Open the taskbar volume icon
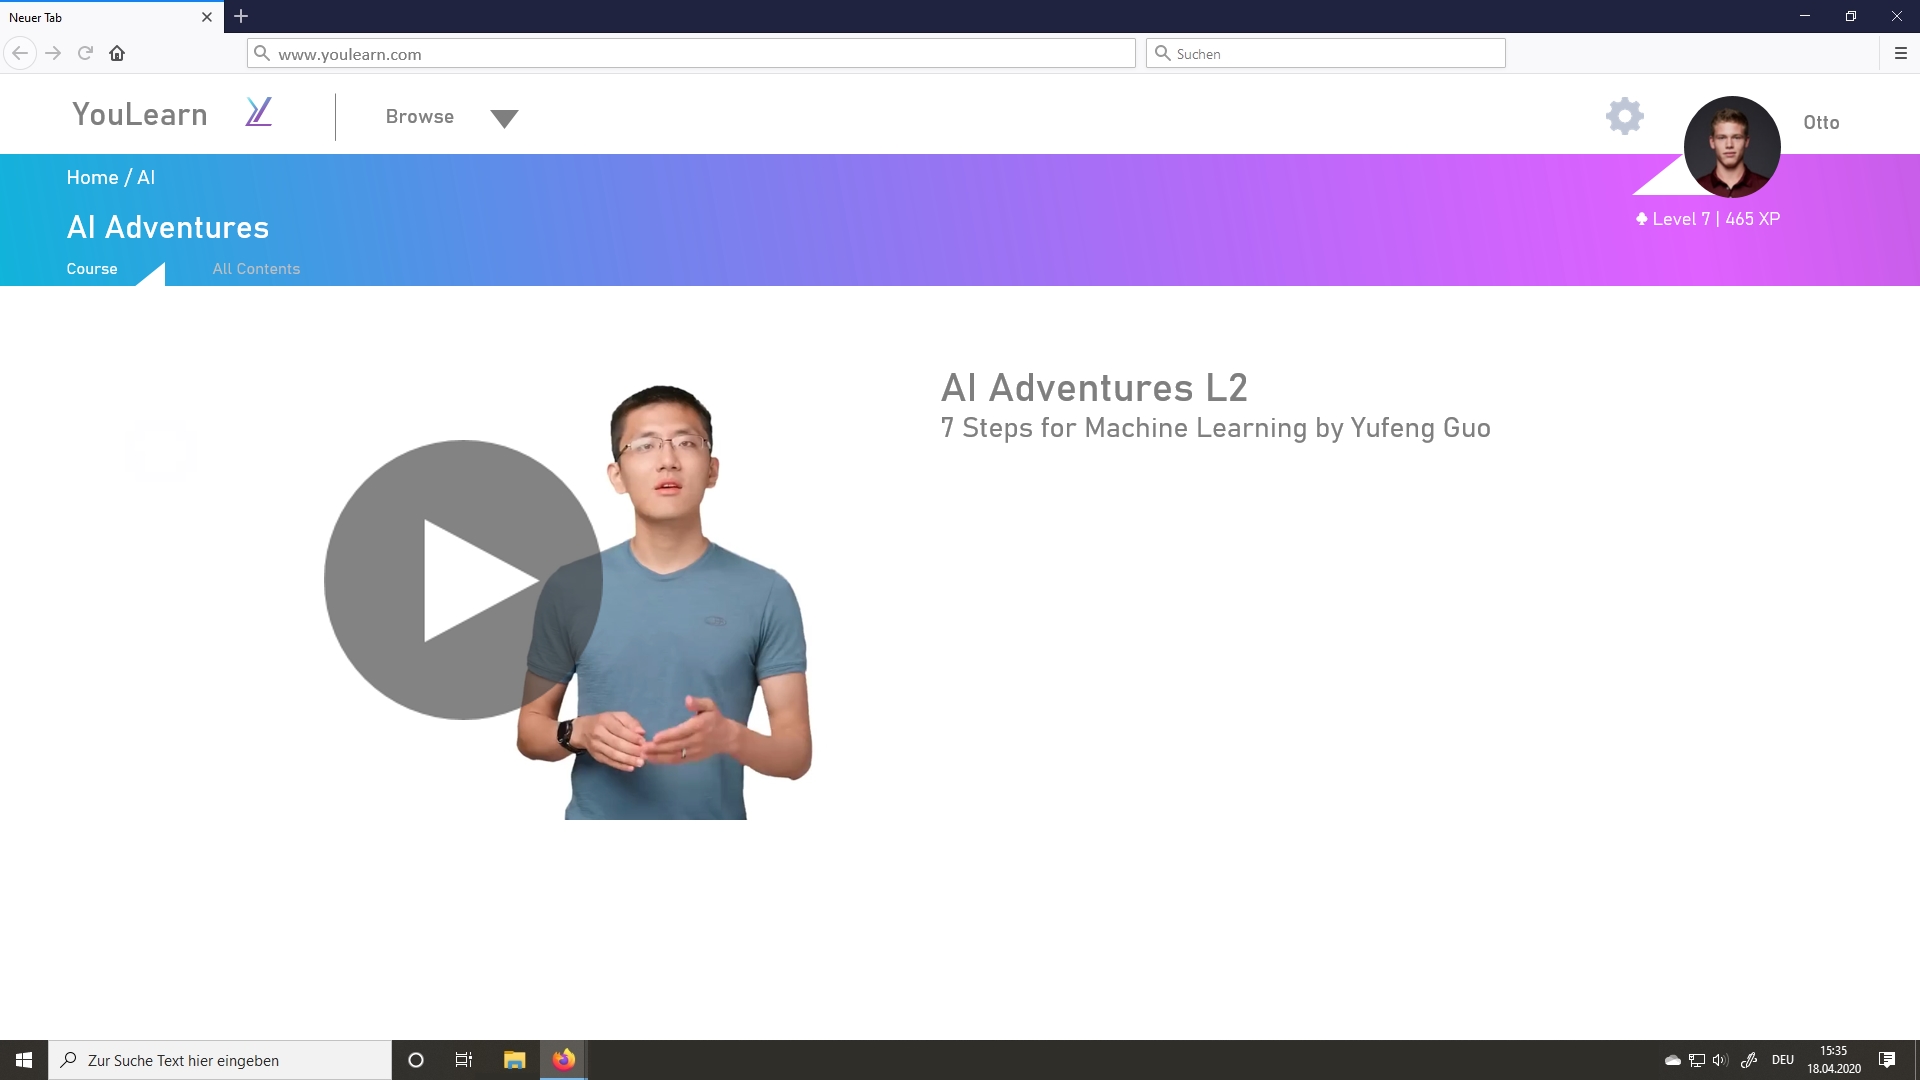The width and height of the screenshot is (1920, 1080). pyautogui.click(x=1720, y=1060)
